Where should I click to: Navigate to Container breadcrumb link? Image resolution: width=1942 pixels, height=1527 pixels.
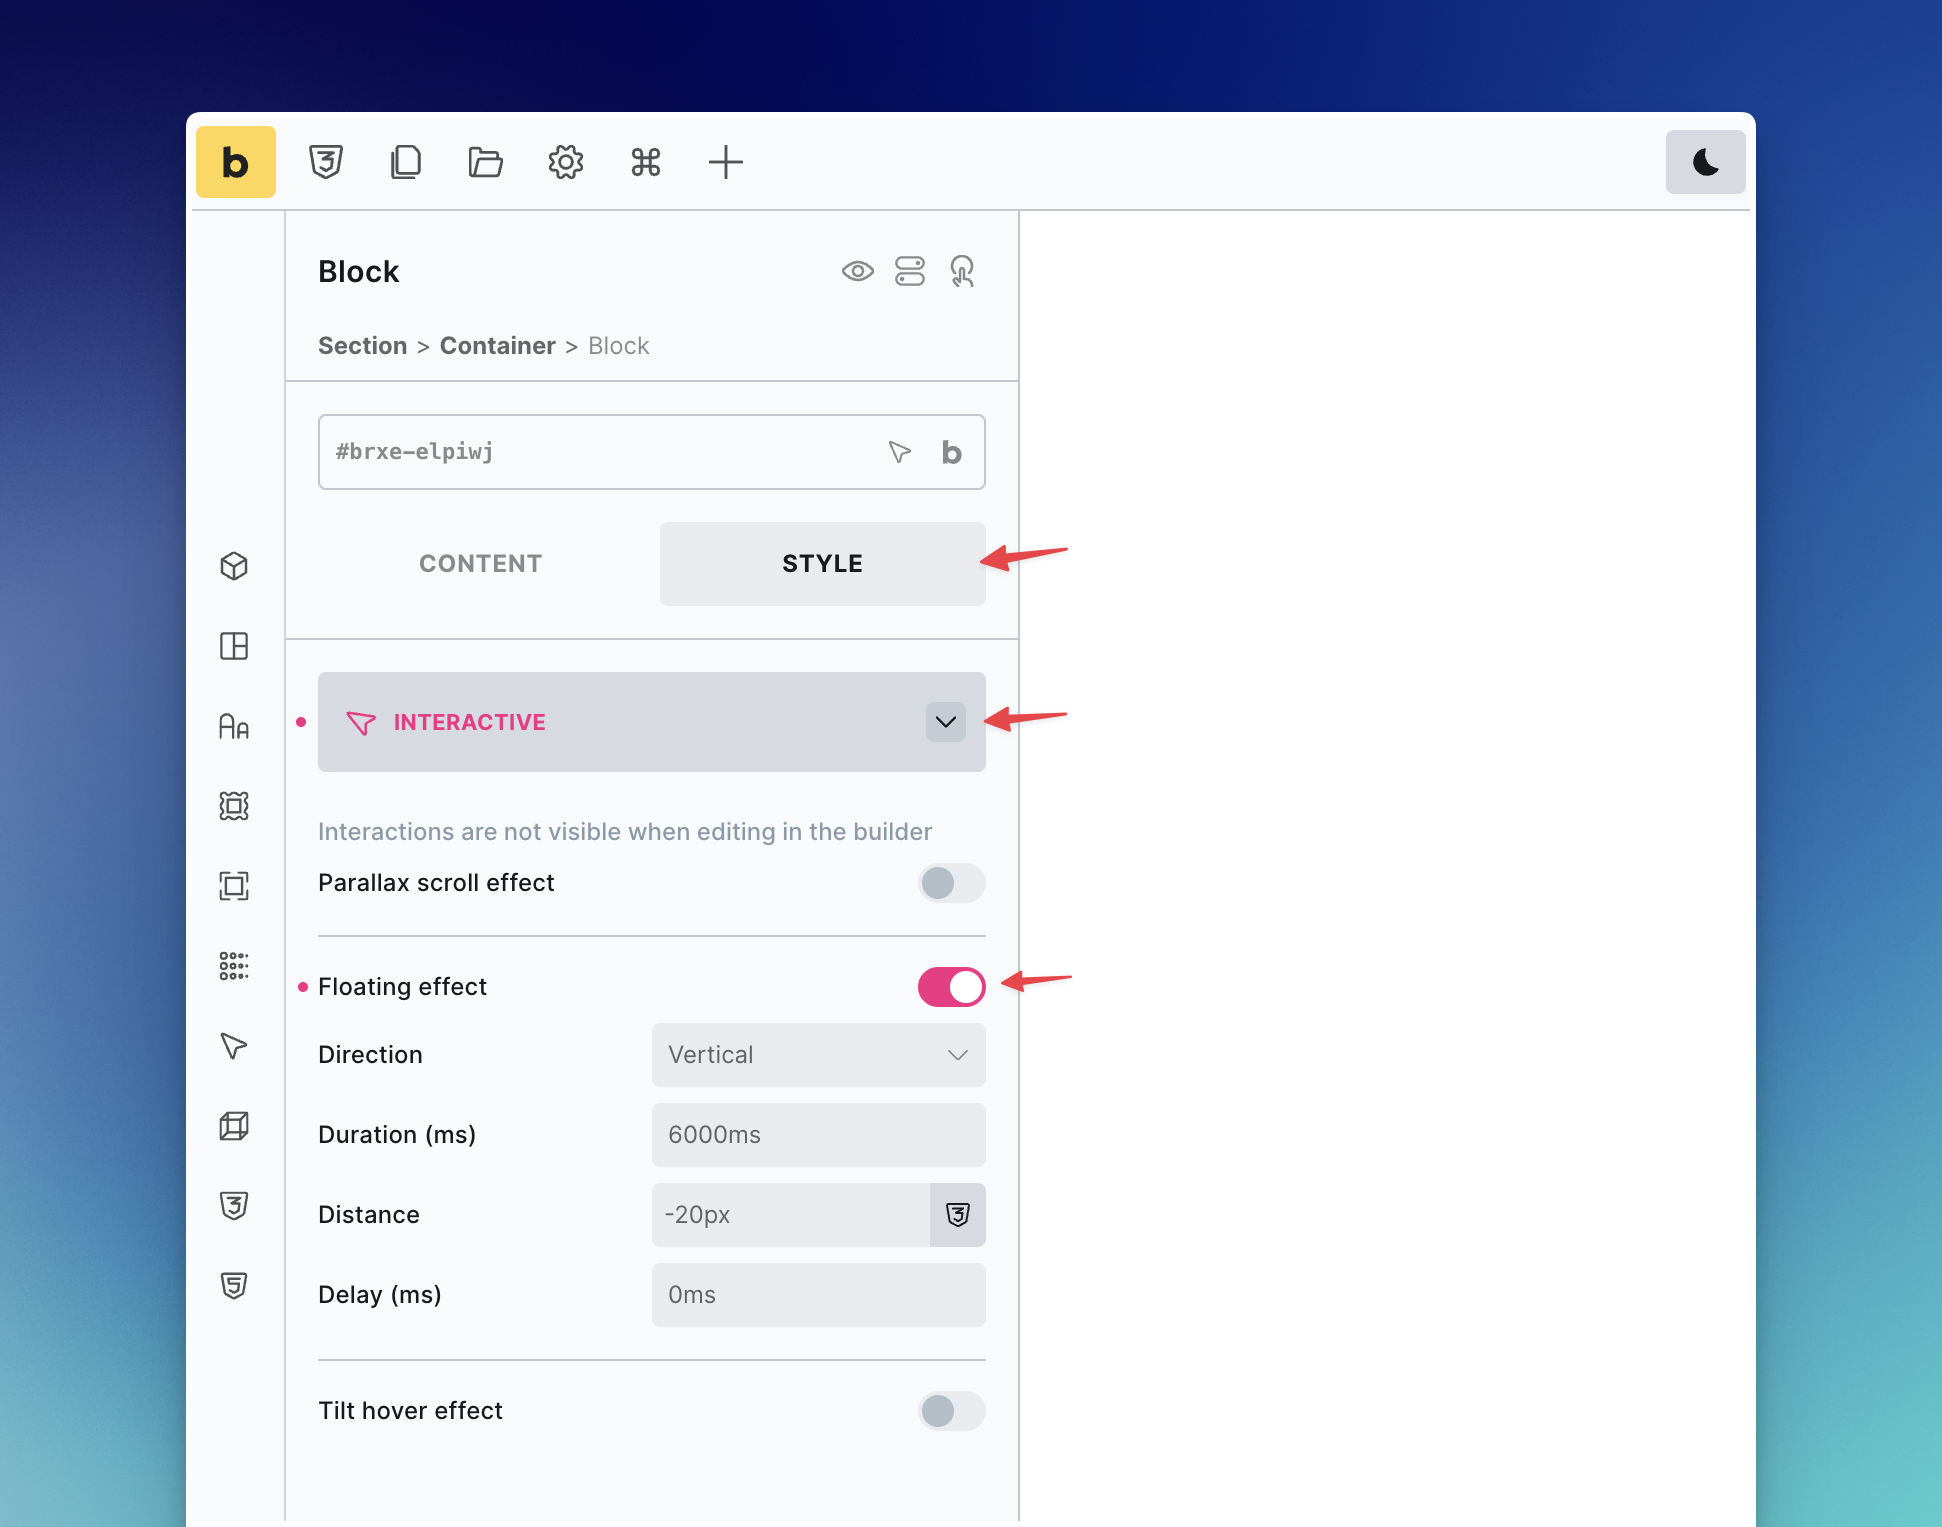point(497,346)
